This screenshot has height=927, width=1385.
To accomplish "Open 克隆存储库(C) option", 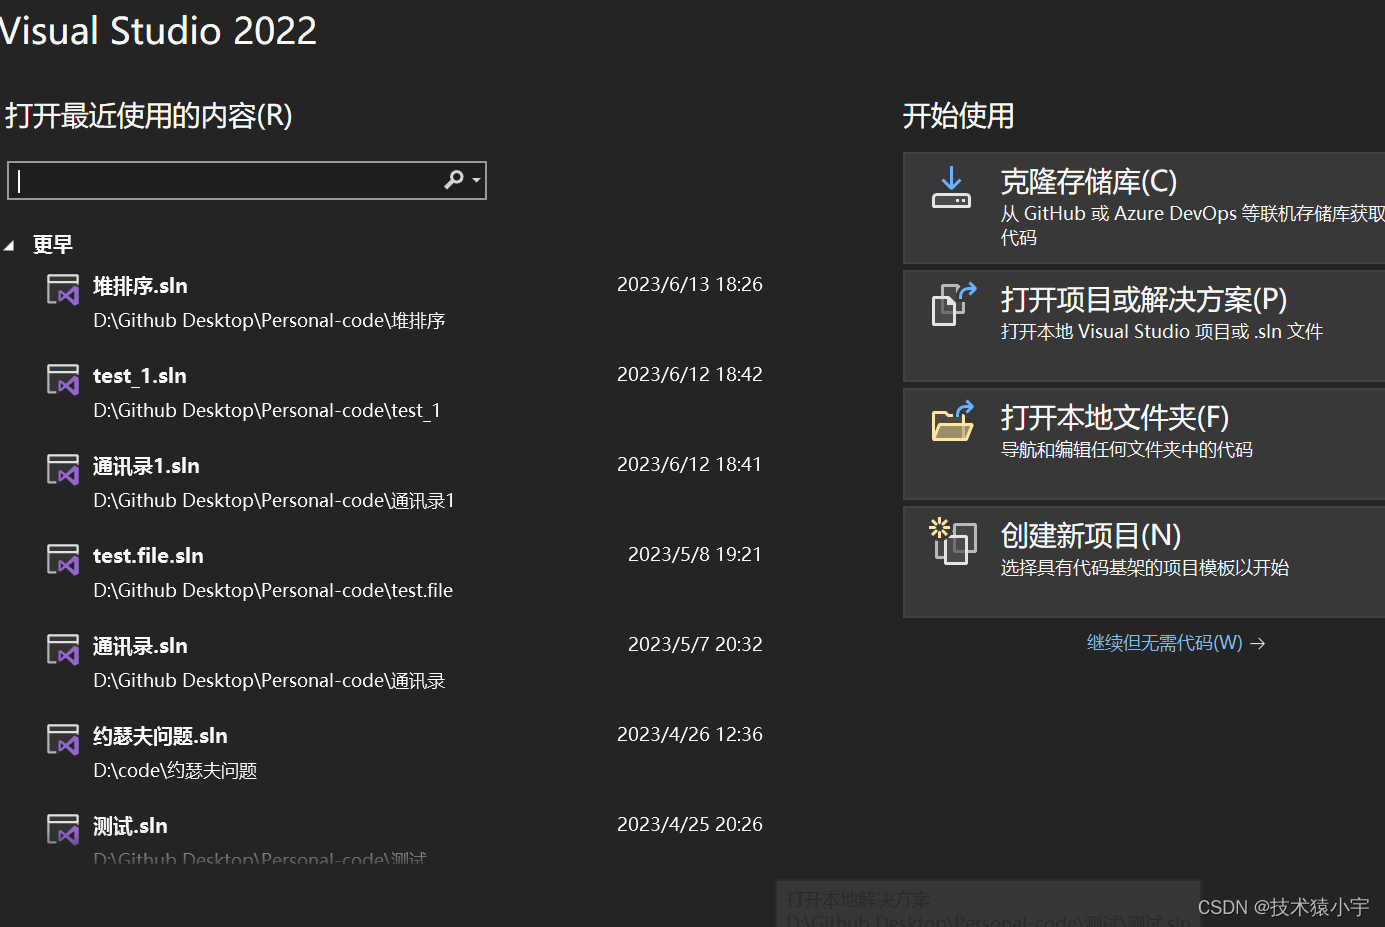I will click(1144, 208).
